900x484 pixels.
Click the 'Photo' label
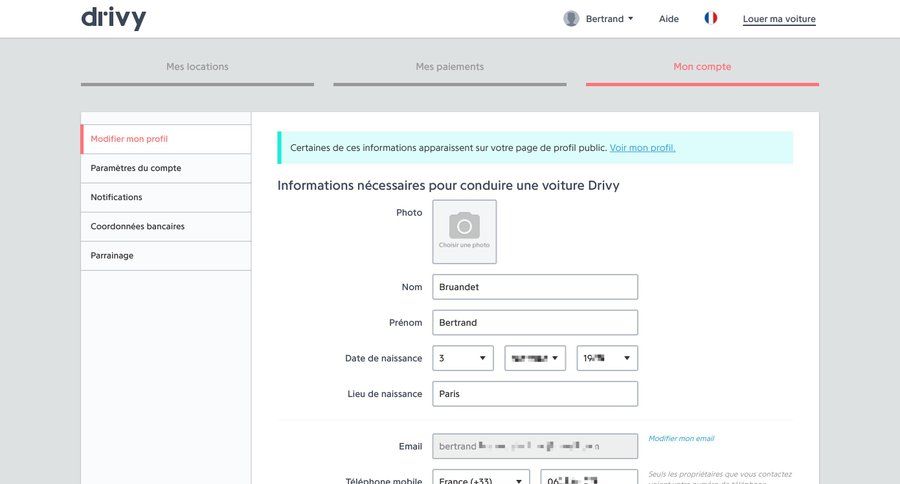tap(409, 212)
